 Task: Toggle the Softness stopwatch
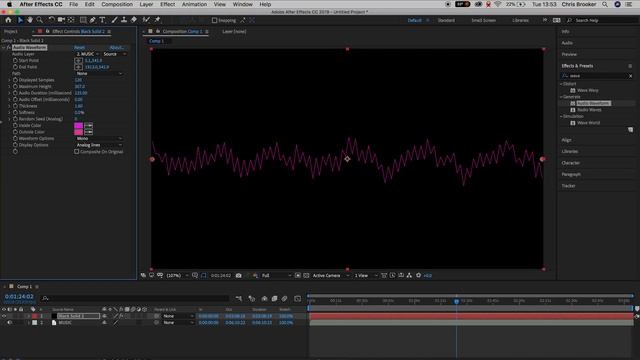tap(15, 113)
